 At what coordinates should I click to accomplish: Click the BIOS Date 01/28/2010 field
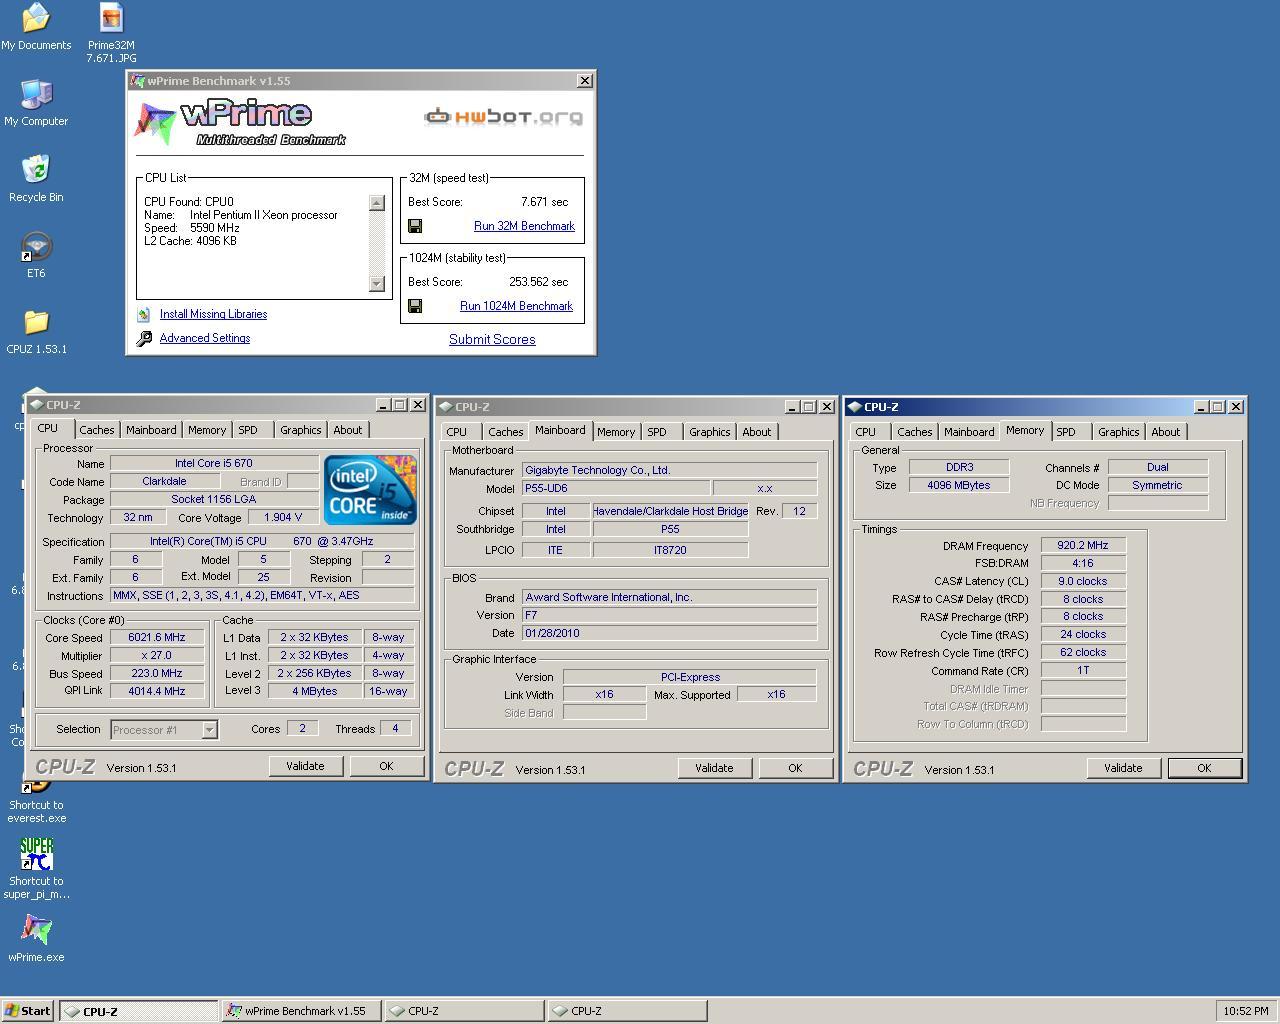669,633
